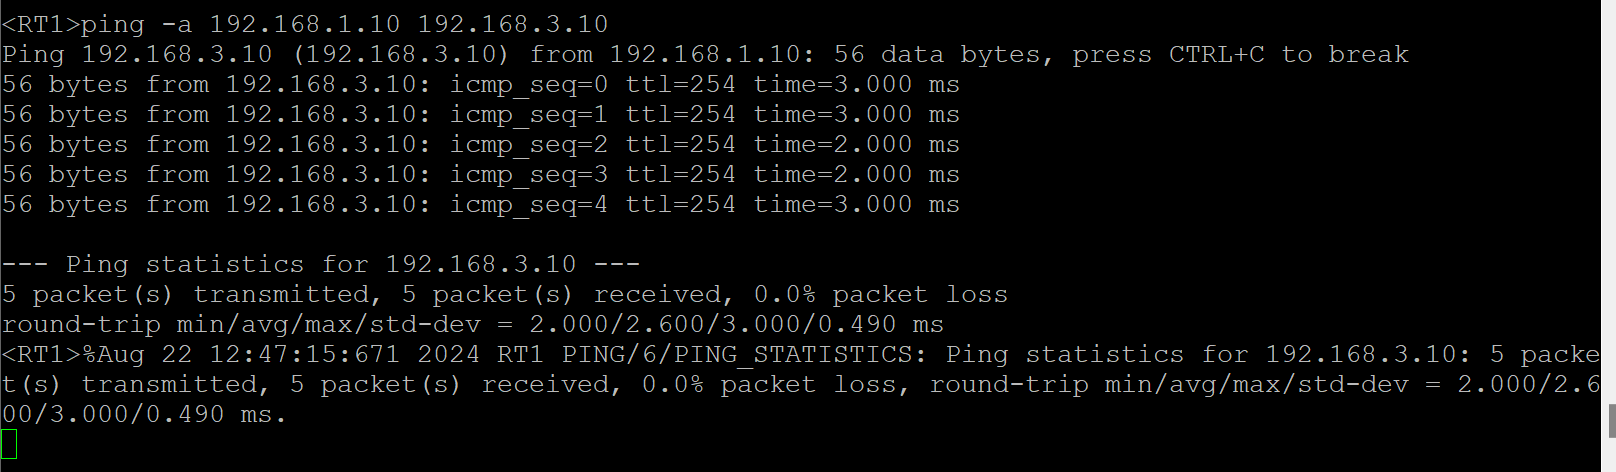Click the "ping -a" command text
The width and height of the screenshot is (1616, 472).
tap(112, 24)
